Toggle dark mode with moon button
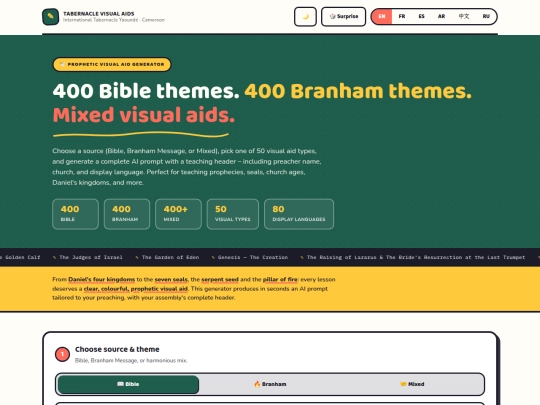Screen dimensions: 540x405 pyautogui.click(x=305, y=17)
